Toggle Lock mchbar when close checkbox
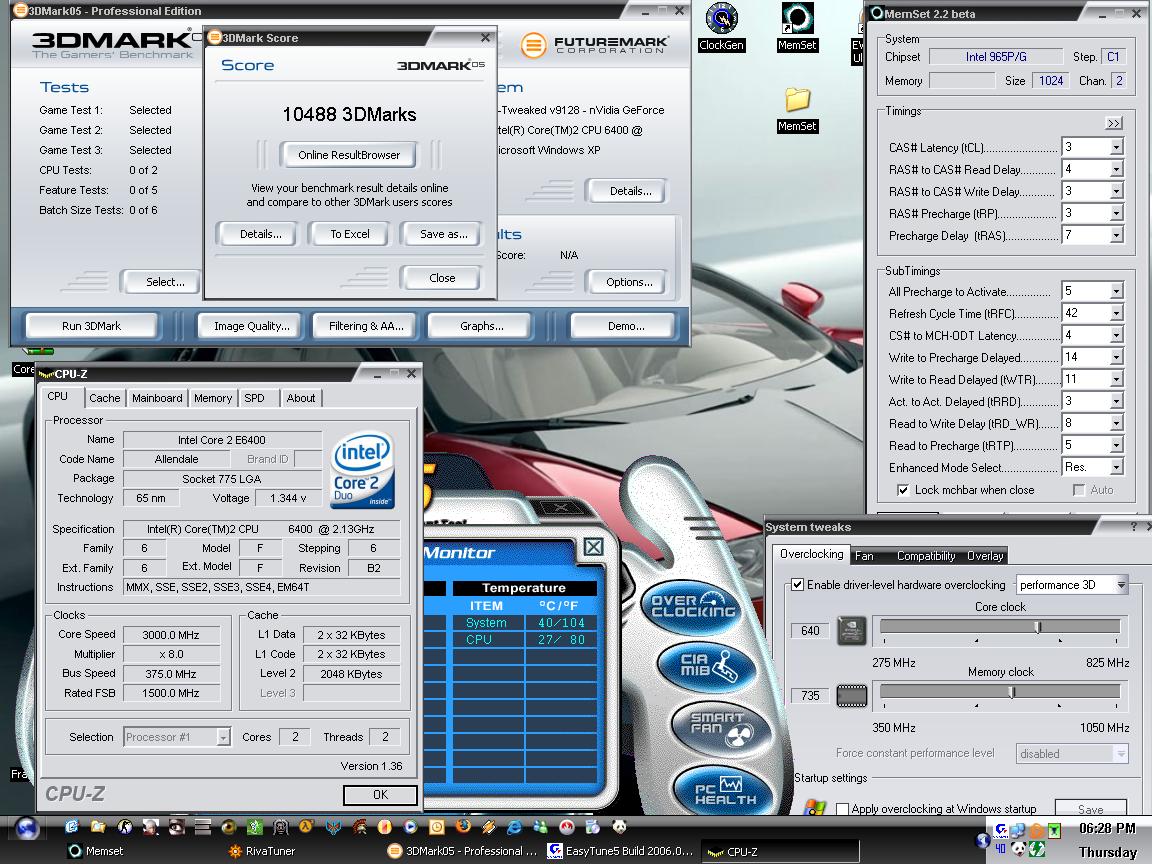The width and height of the screenshot is (1152, 864). point(903,490)
